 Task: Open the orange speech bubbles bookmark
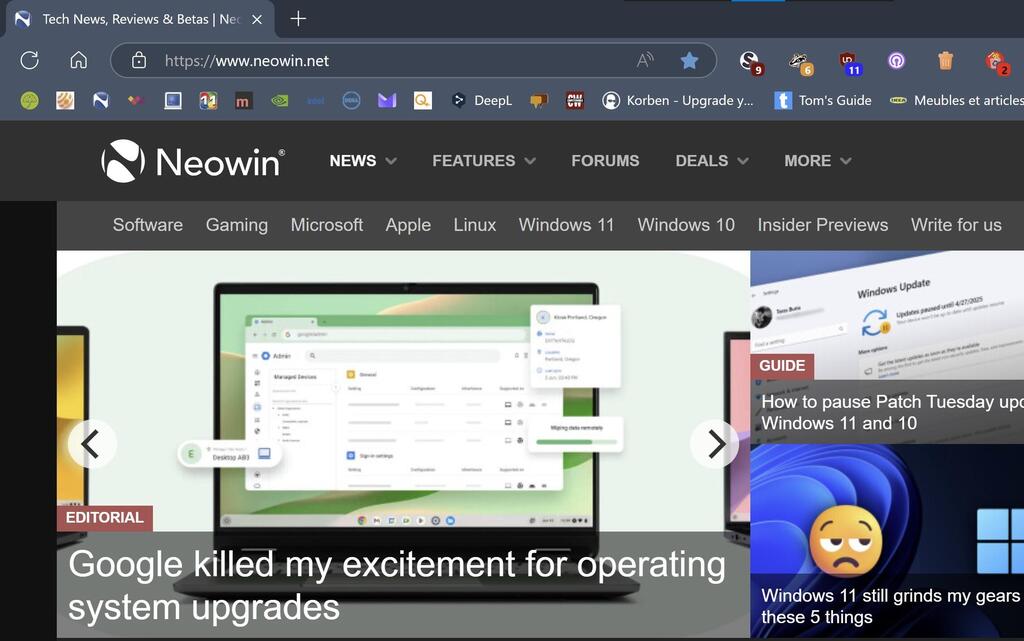click(x=539, y=101)
